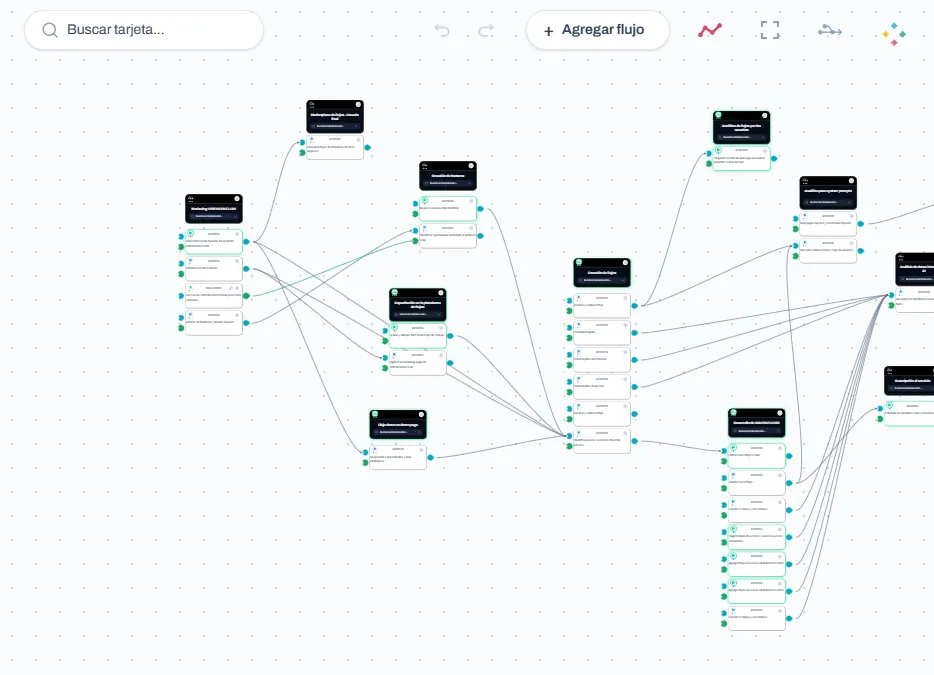
Task: Click blue input port of Flujo demo card
Action: [x=366, y=452]
